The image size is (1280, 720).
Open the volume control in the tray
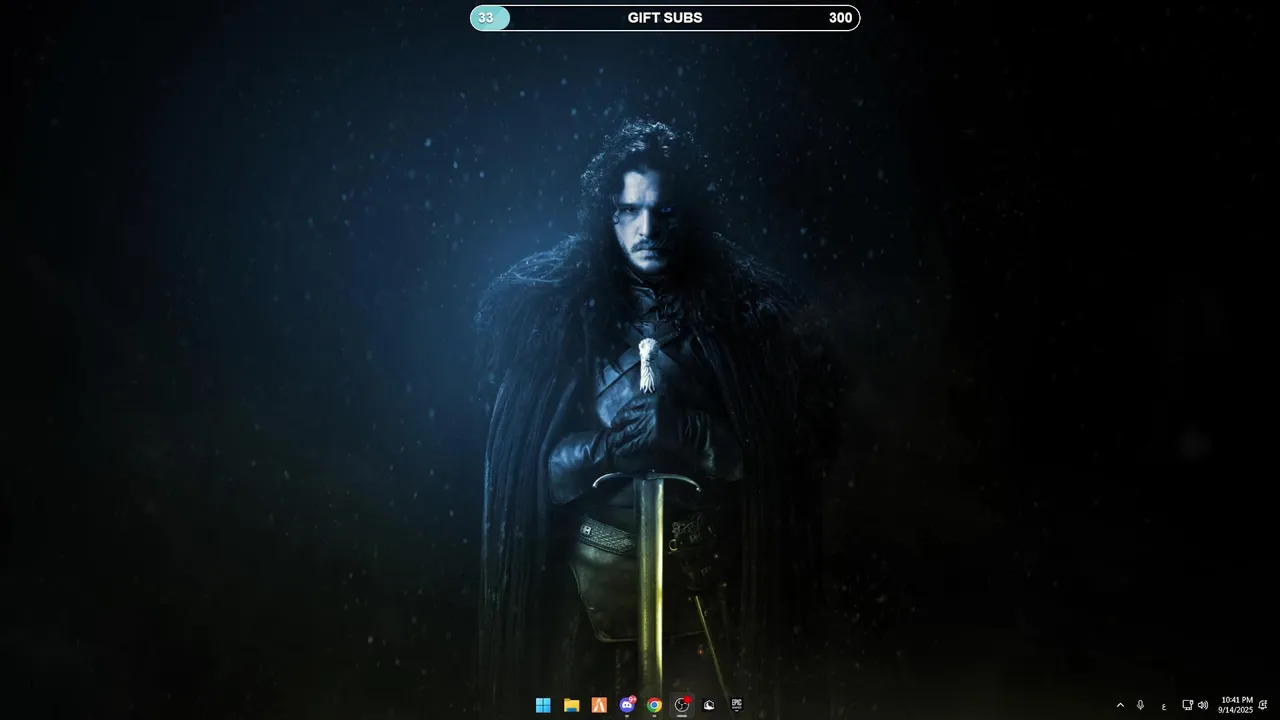[1202, 705]
